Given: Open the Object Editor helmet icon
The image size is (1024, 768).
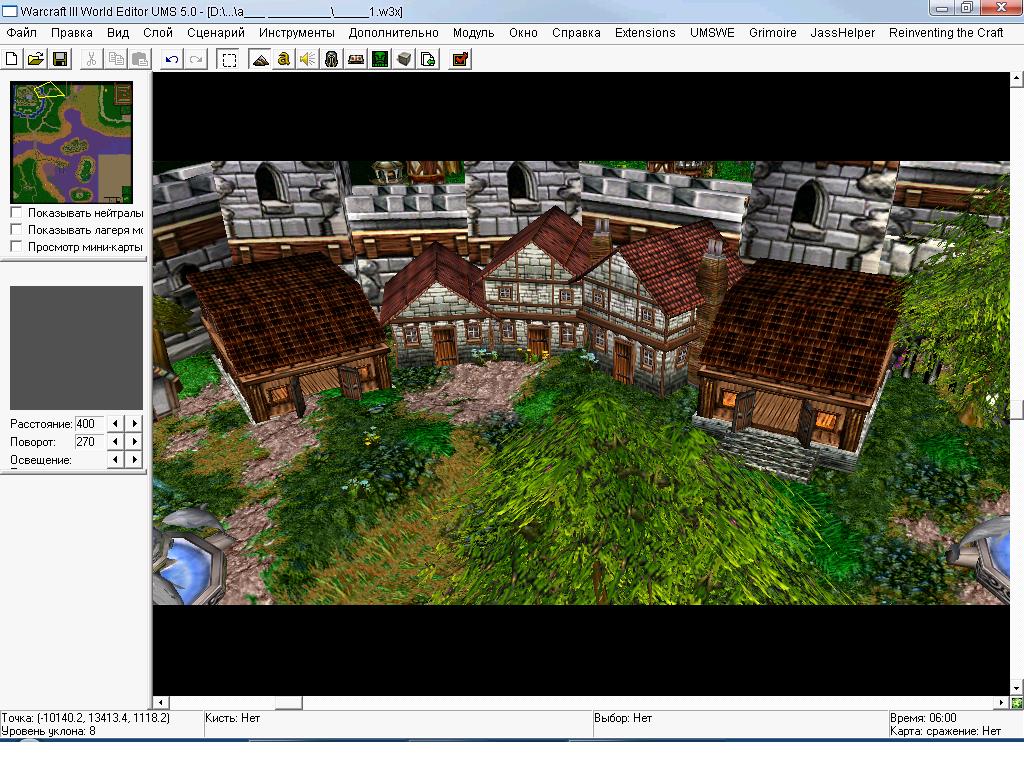Looking at the screenshot, I should click(x=332, y=59).
